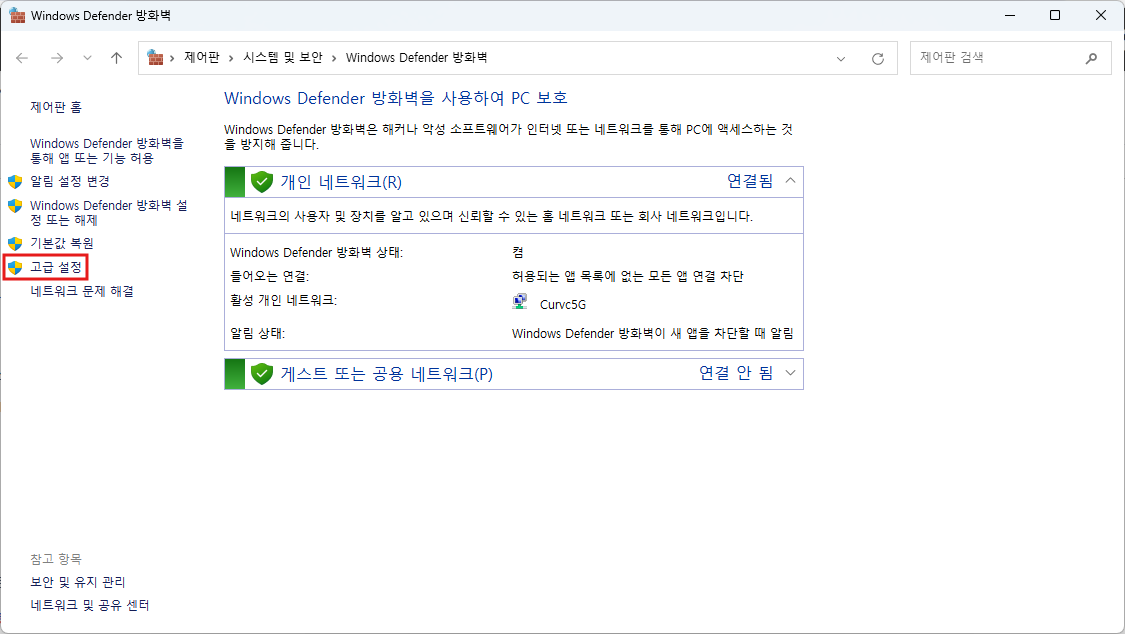The width and height of the screenshot is (1125, 634).
Task: Expand the 게스트 또는 공용 네트워크 section
Action: (x=790, y=373)
